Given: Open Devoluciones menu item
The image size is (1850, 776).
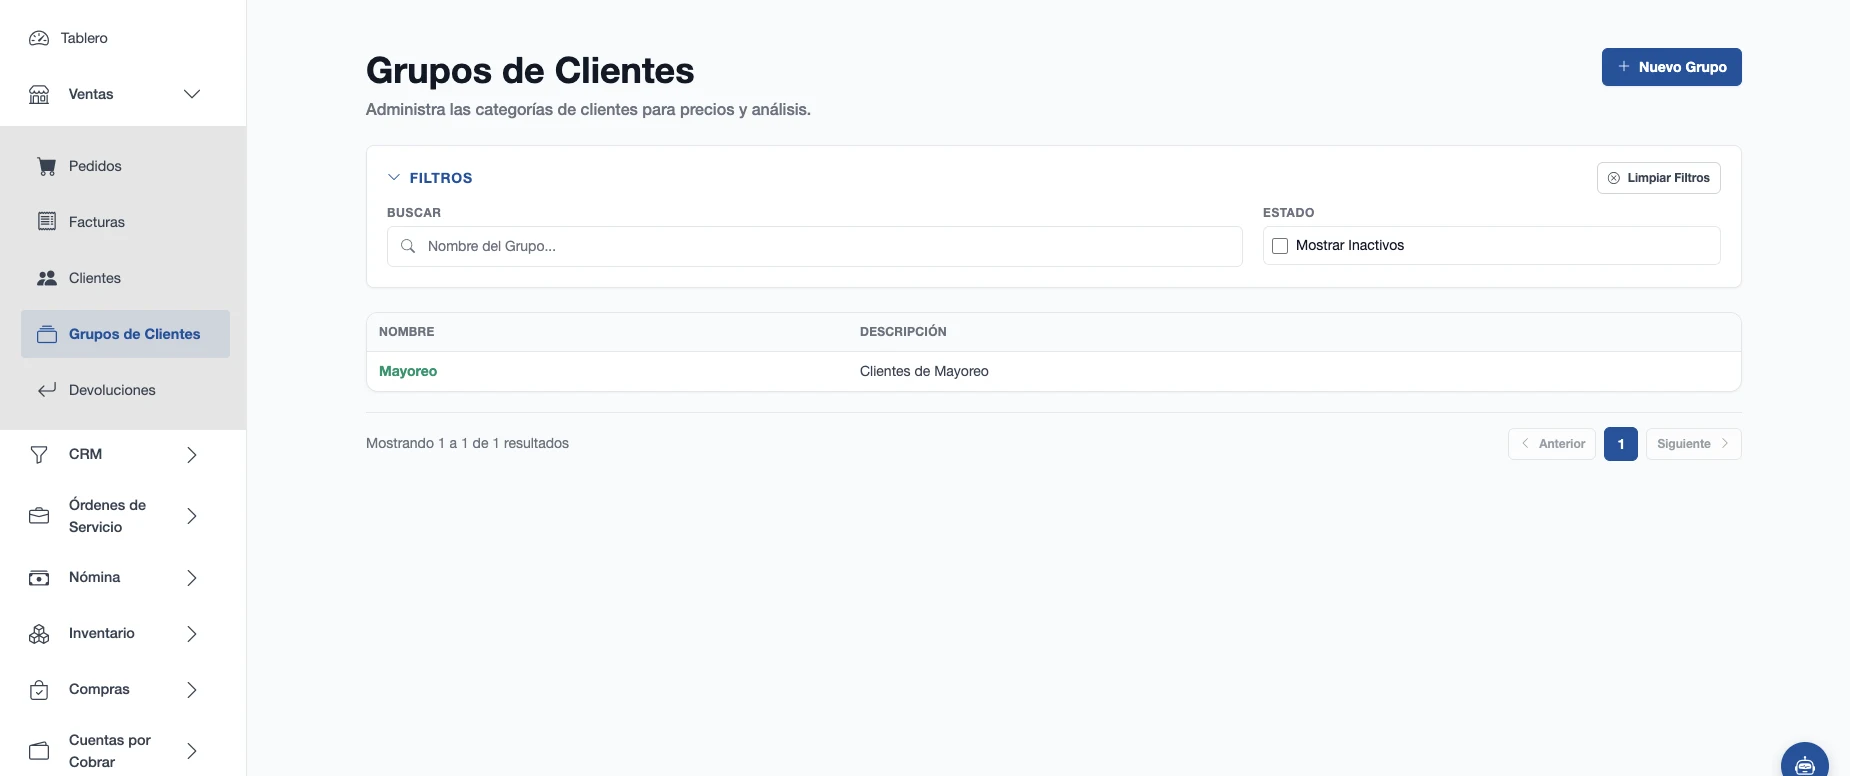Looking at the screenshot, I should pyautogui.click(x=125, y=390).
